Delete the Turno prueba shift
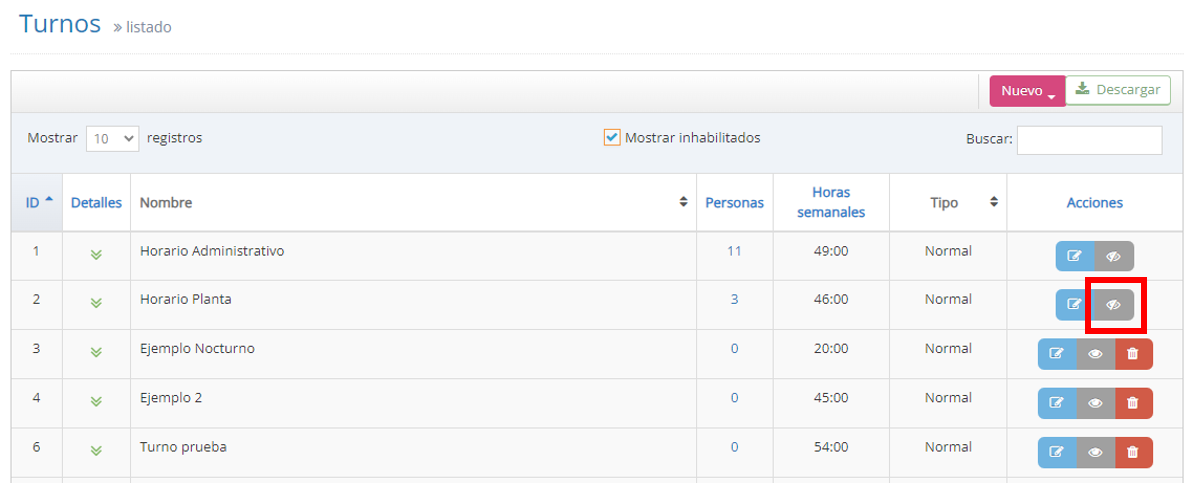This screenshot has height=494, width=1193. tap(1133, 452)
